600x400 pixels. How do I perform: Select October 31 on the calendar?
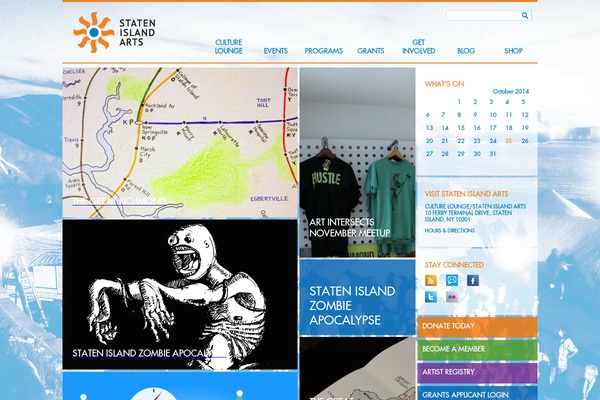click(492, 154)
